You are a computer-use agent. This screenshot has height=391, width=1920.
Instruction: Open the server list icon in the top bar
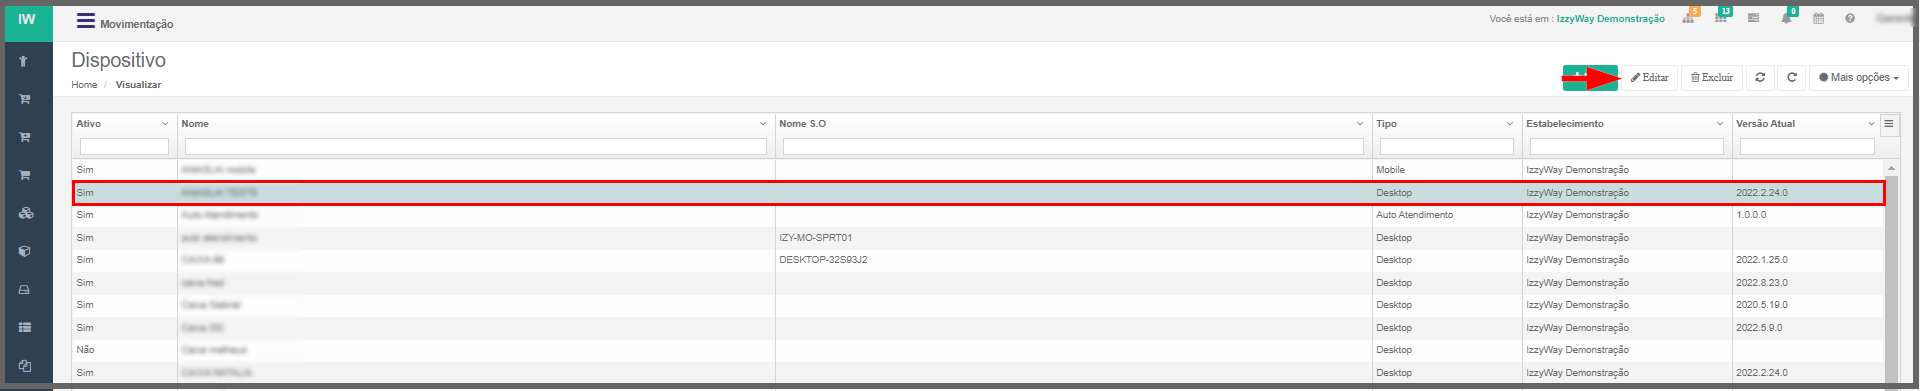tap(1754, 18)
